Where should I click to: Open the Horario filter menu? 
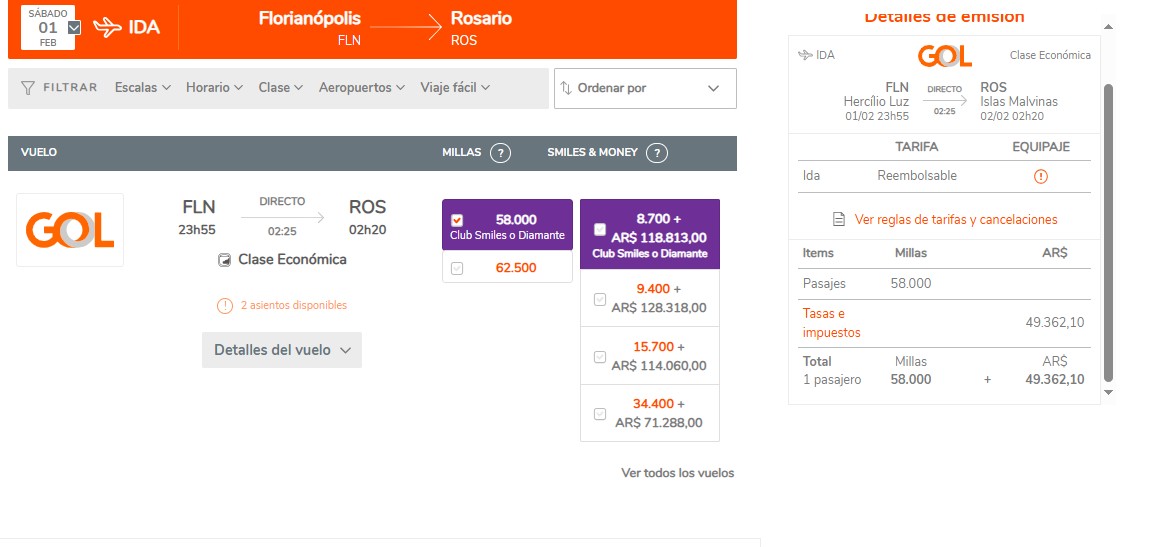(x=214, y=88)
